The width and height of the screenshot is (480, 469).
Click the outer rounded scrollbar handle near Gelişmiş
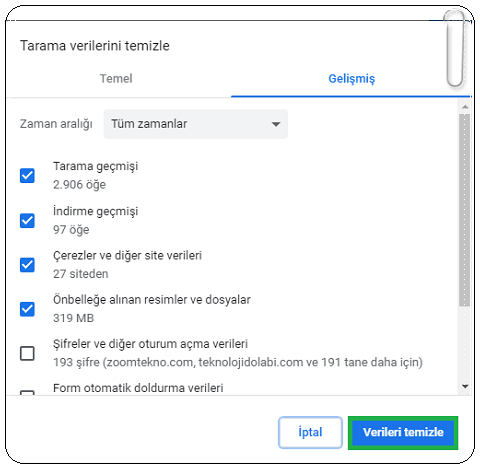(x=455, y=48)
